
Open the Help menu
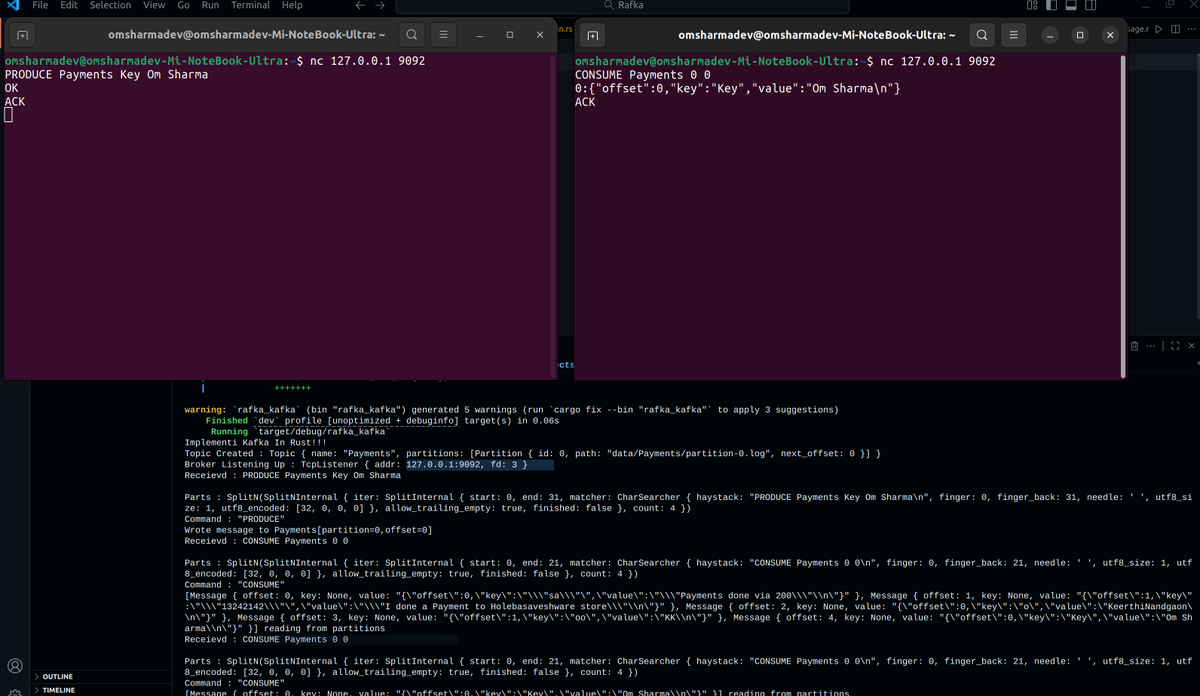pyautogui.click(x=292, y=5)
